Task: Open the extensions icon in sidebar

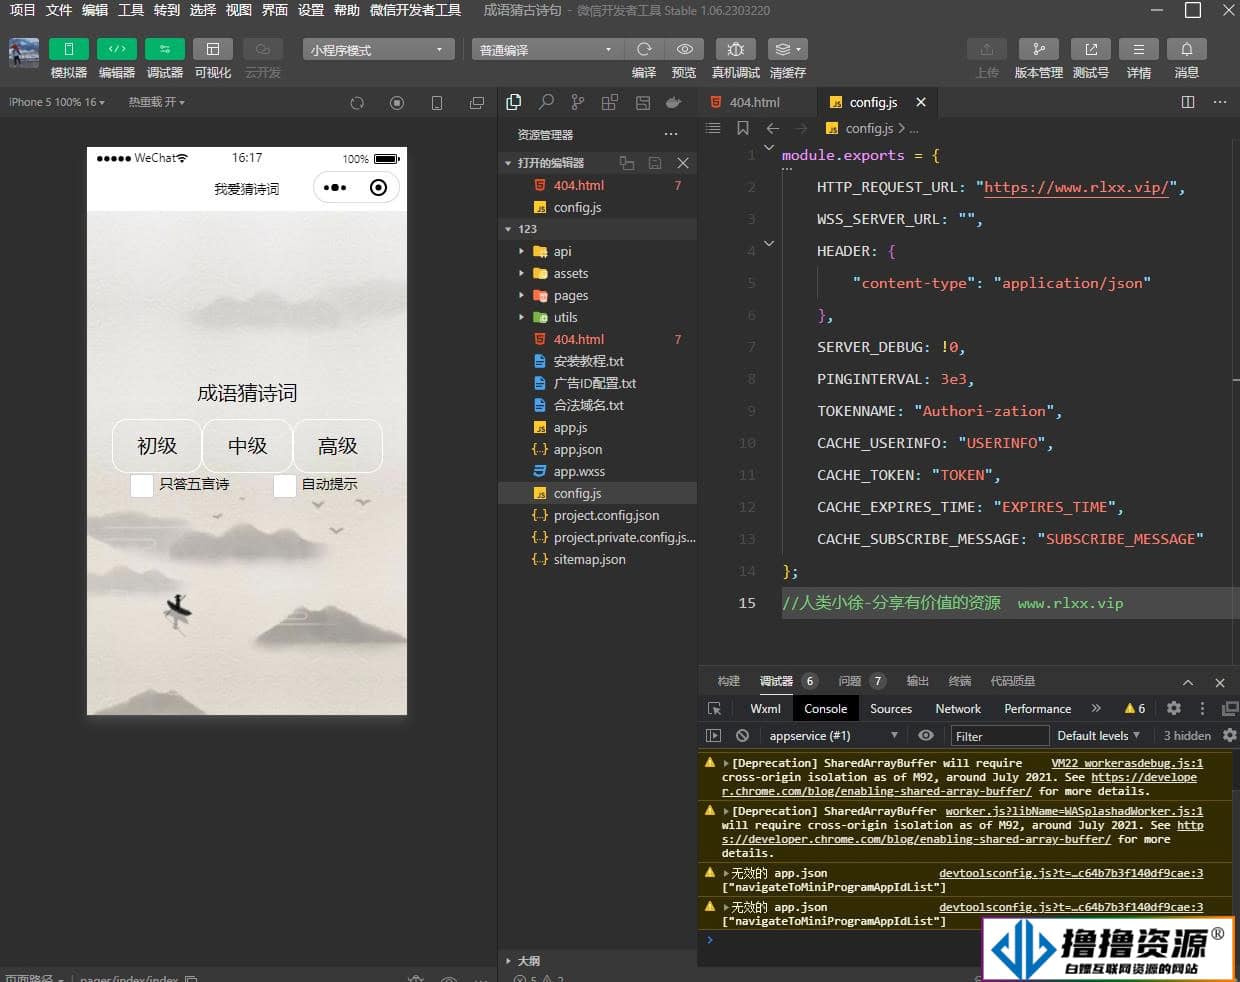Action: [610, 102]
